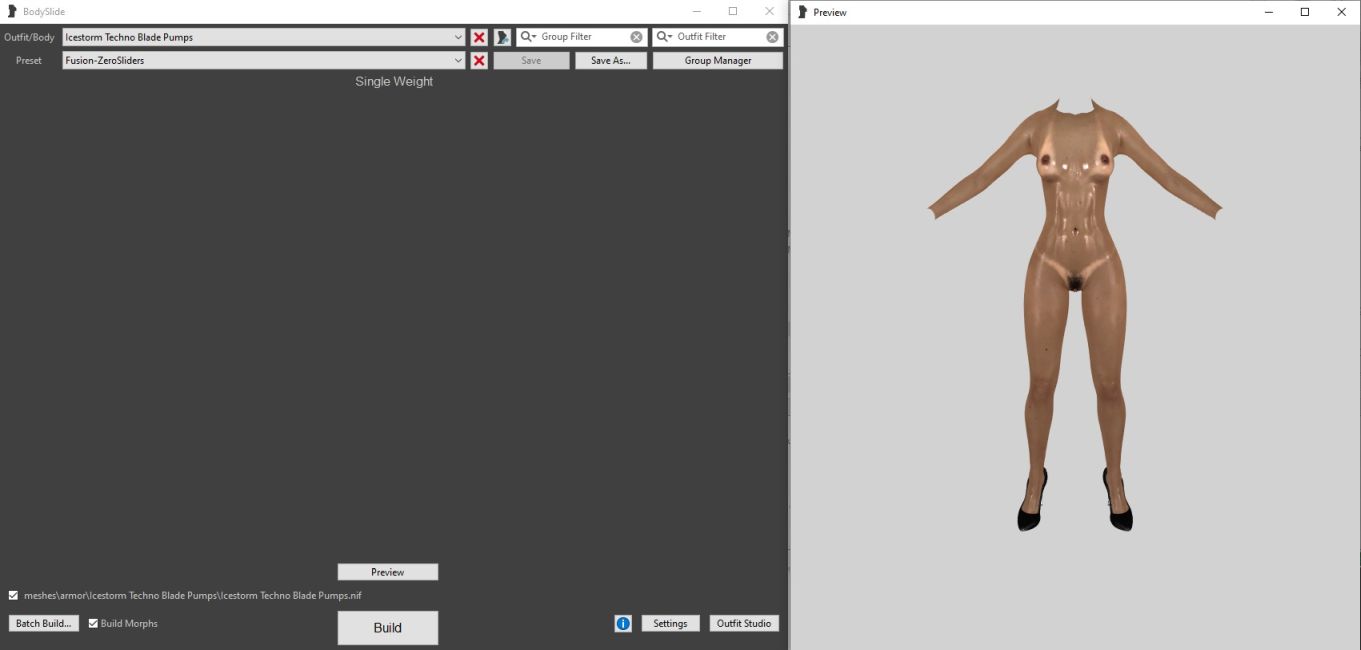The width and height of the screenshot is (1361, 650).
Task: Open the blue info/about icon
Action: coord(623,623)
